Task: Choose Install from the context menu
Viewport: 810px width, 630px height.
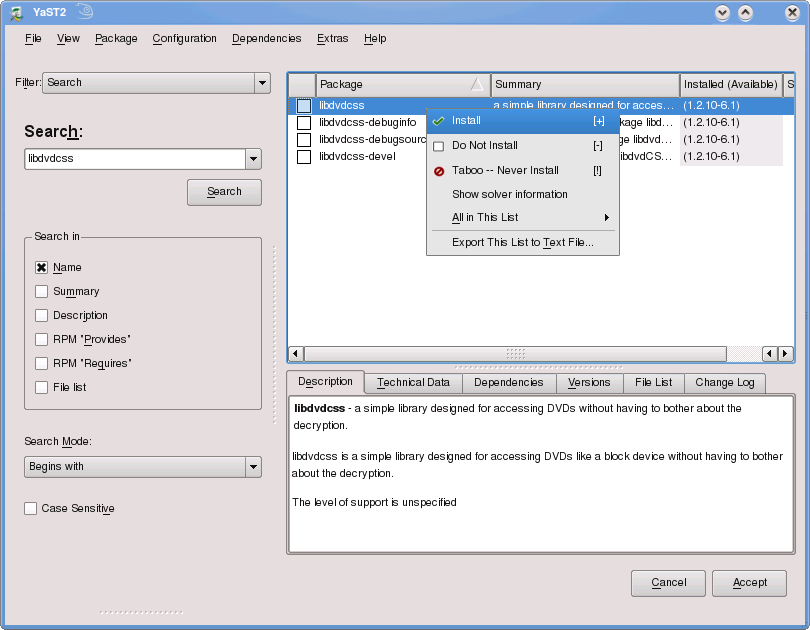Action: click(523, 121)
